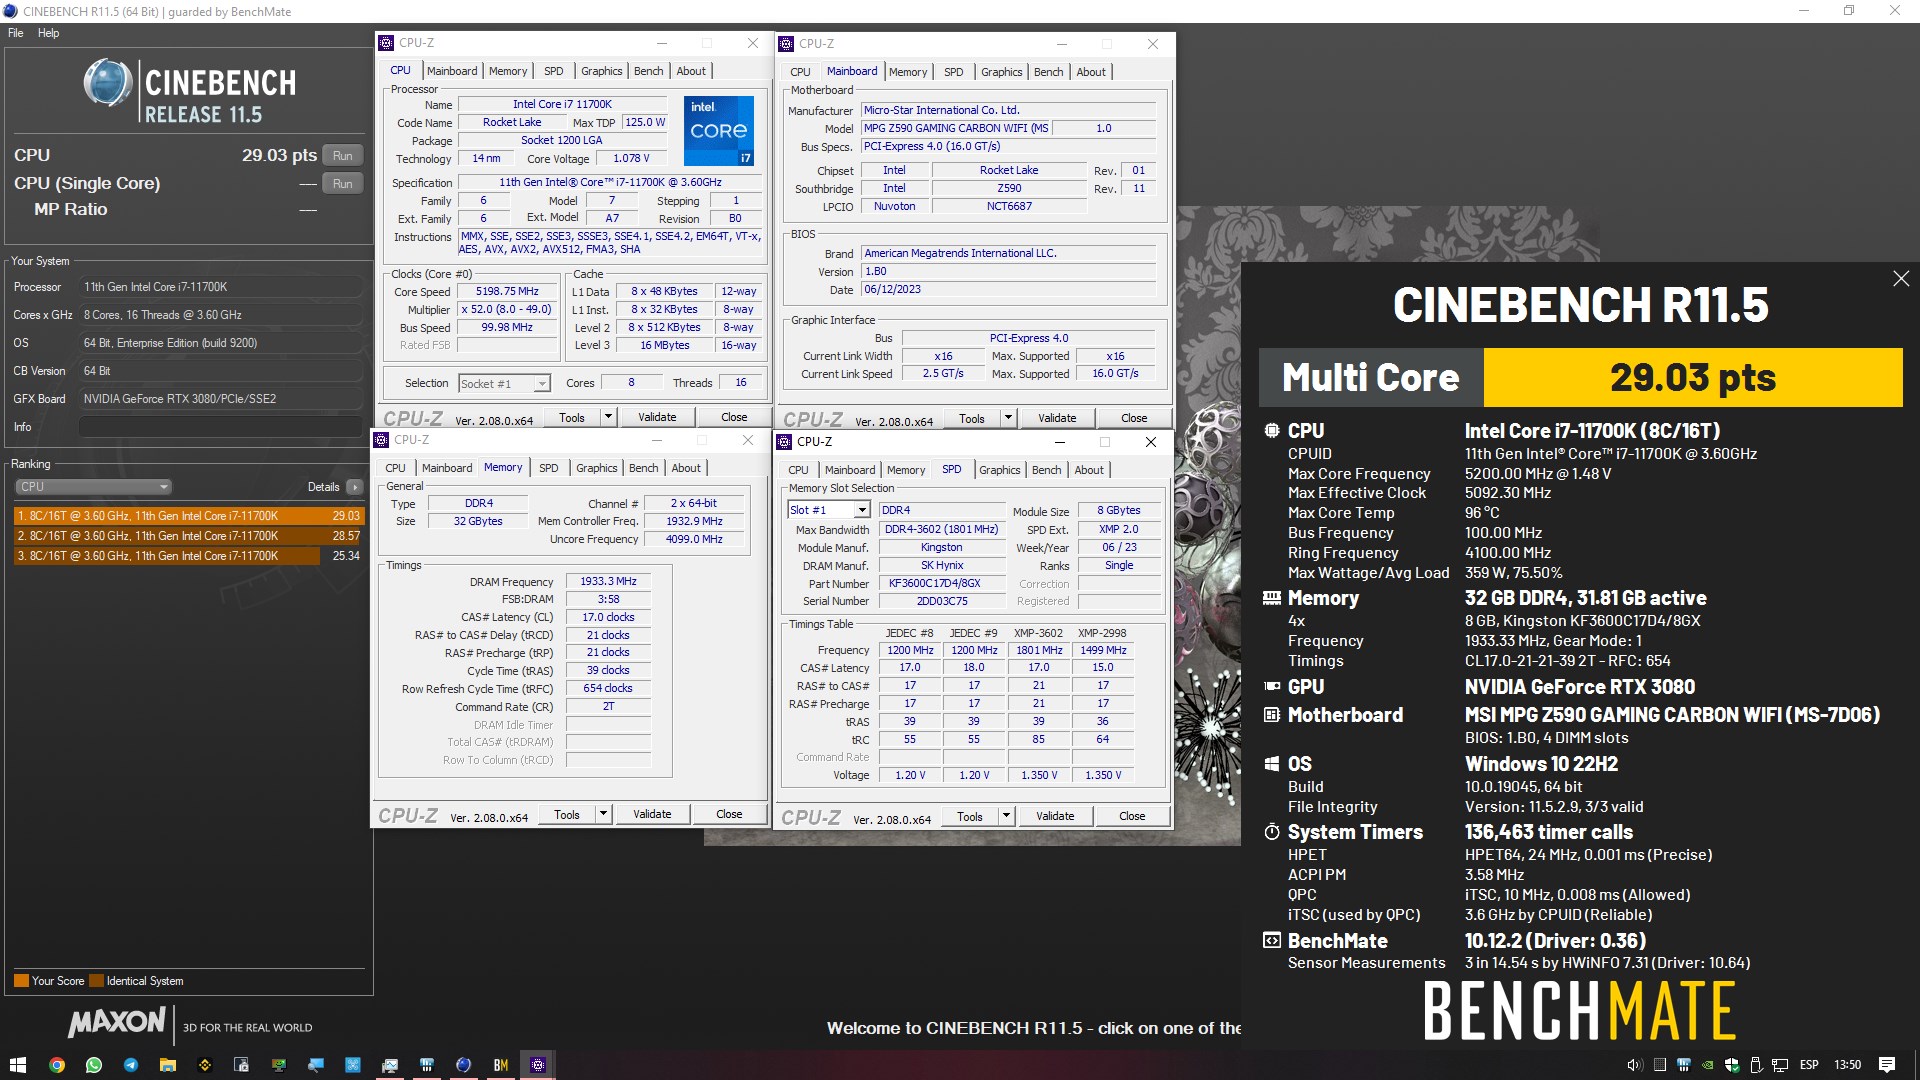
Task: Open the Windows Security shield tray icon
Action: tap(1732, 1065)
